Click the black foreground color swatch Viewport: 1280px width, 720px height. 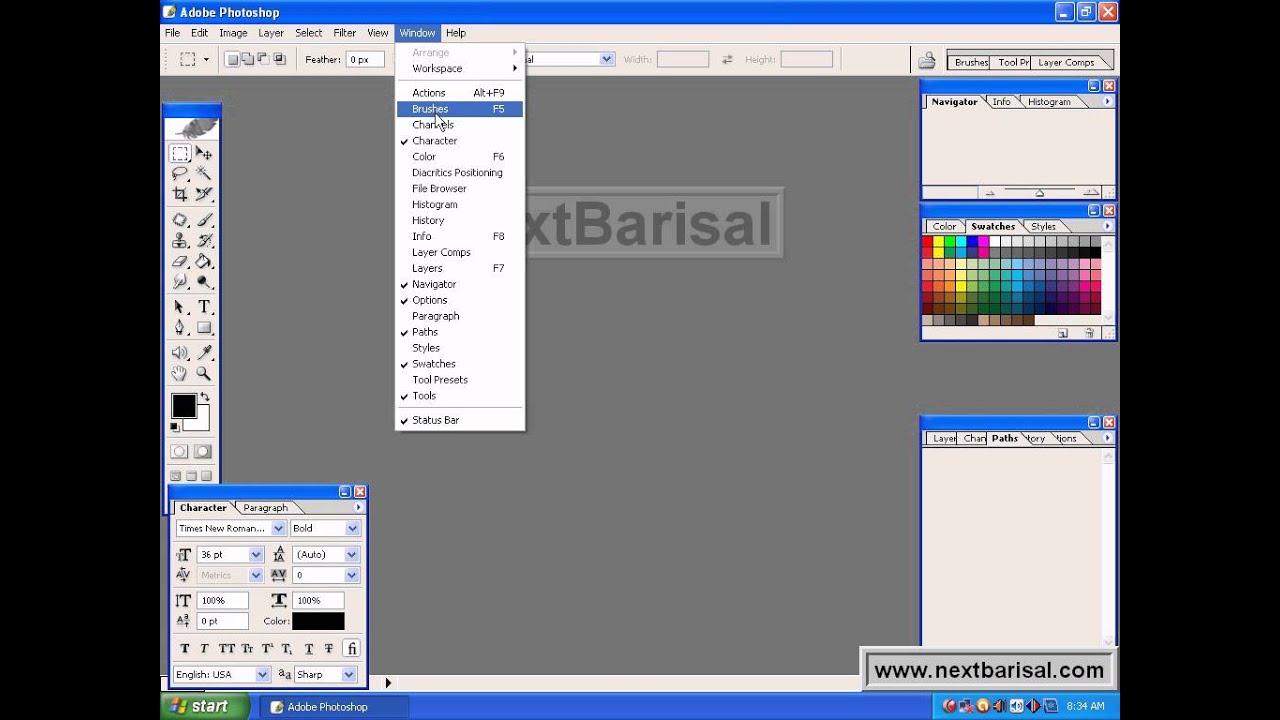click(183, 405)
